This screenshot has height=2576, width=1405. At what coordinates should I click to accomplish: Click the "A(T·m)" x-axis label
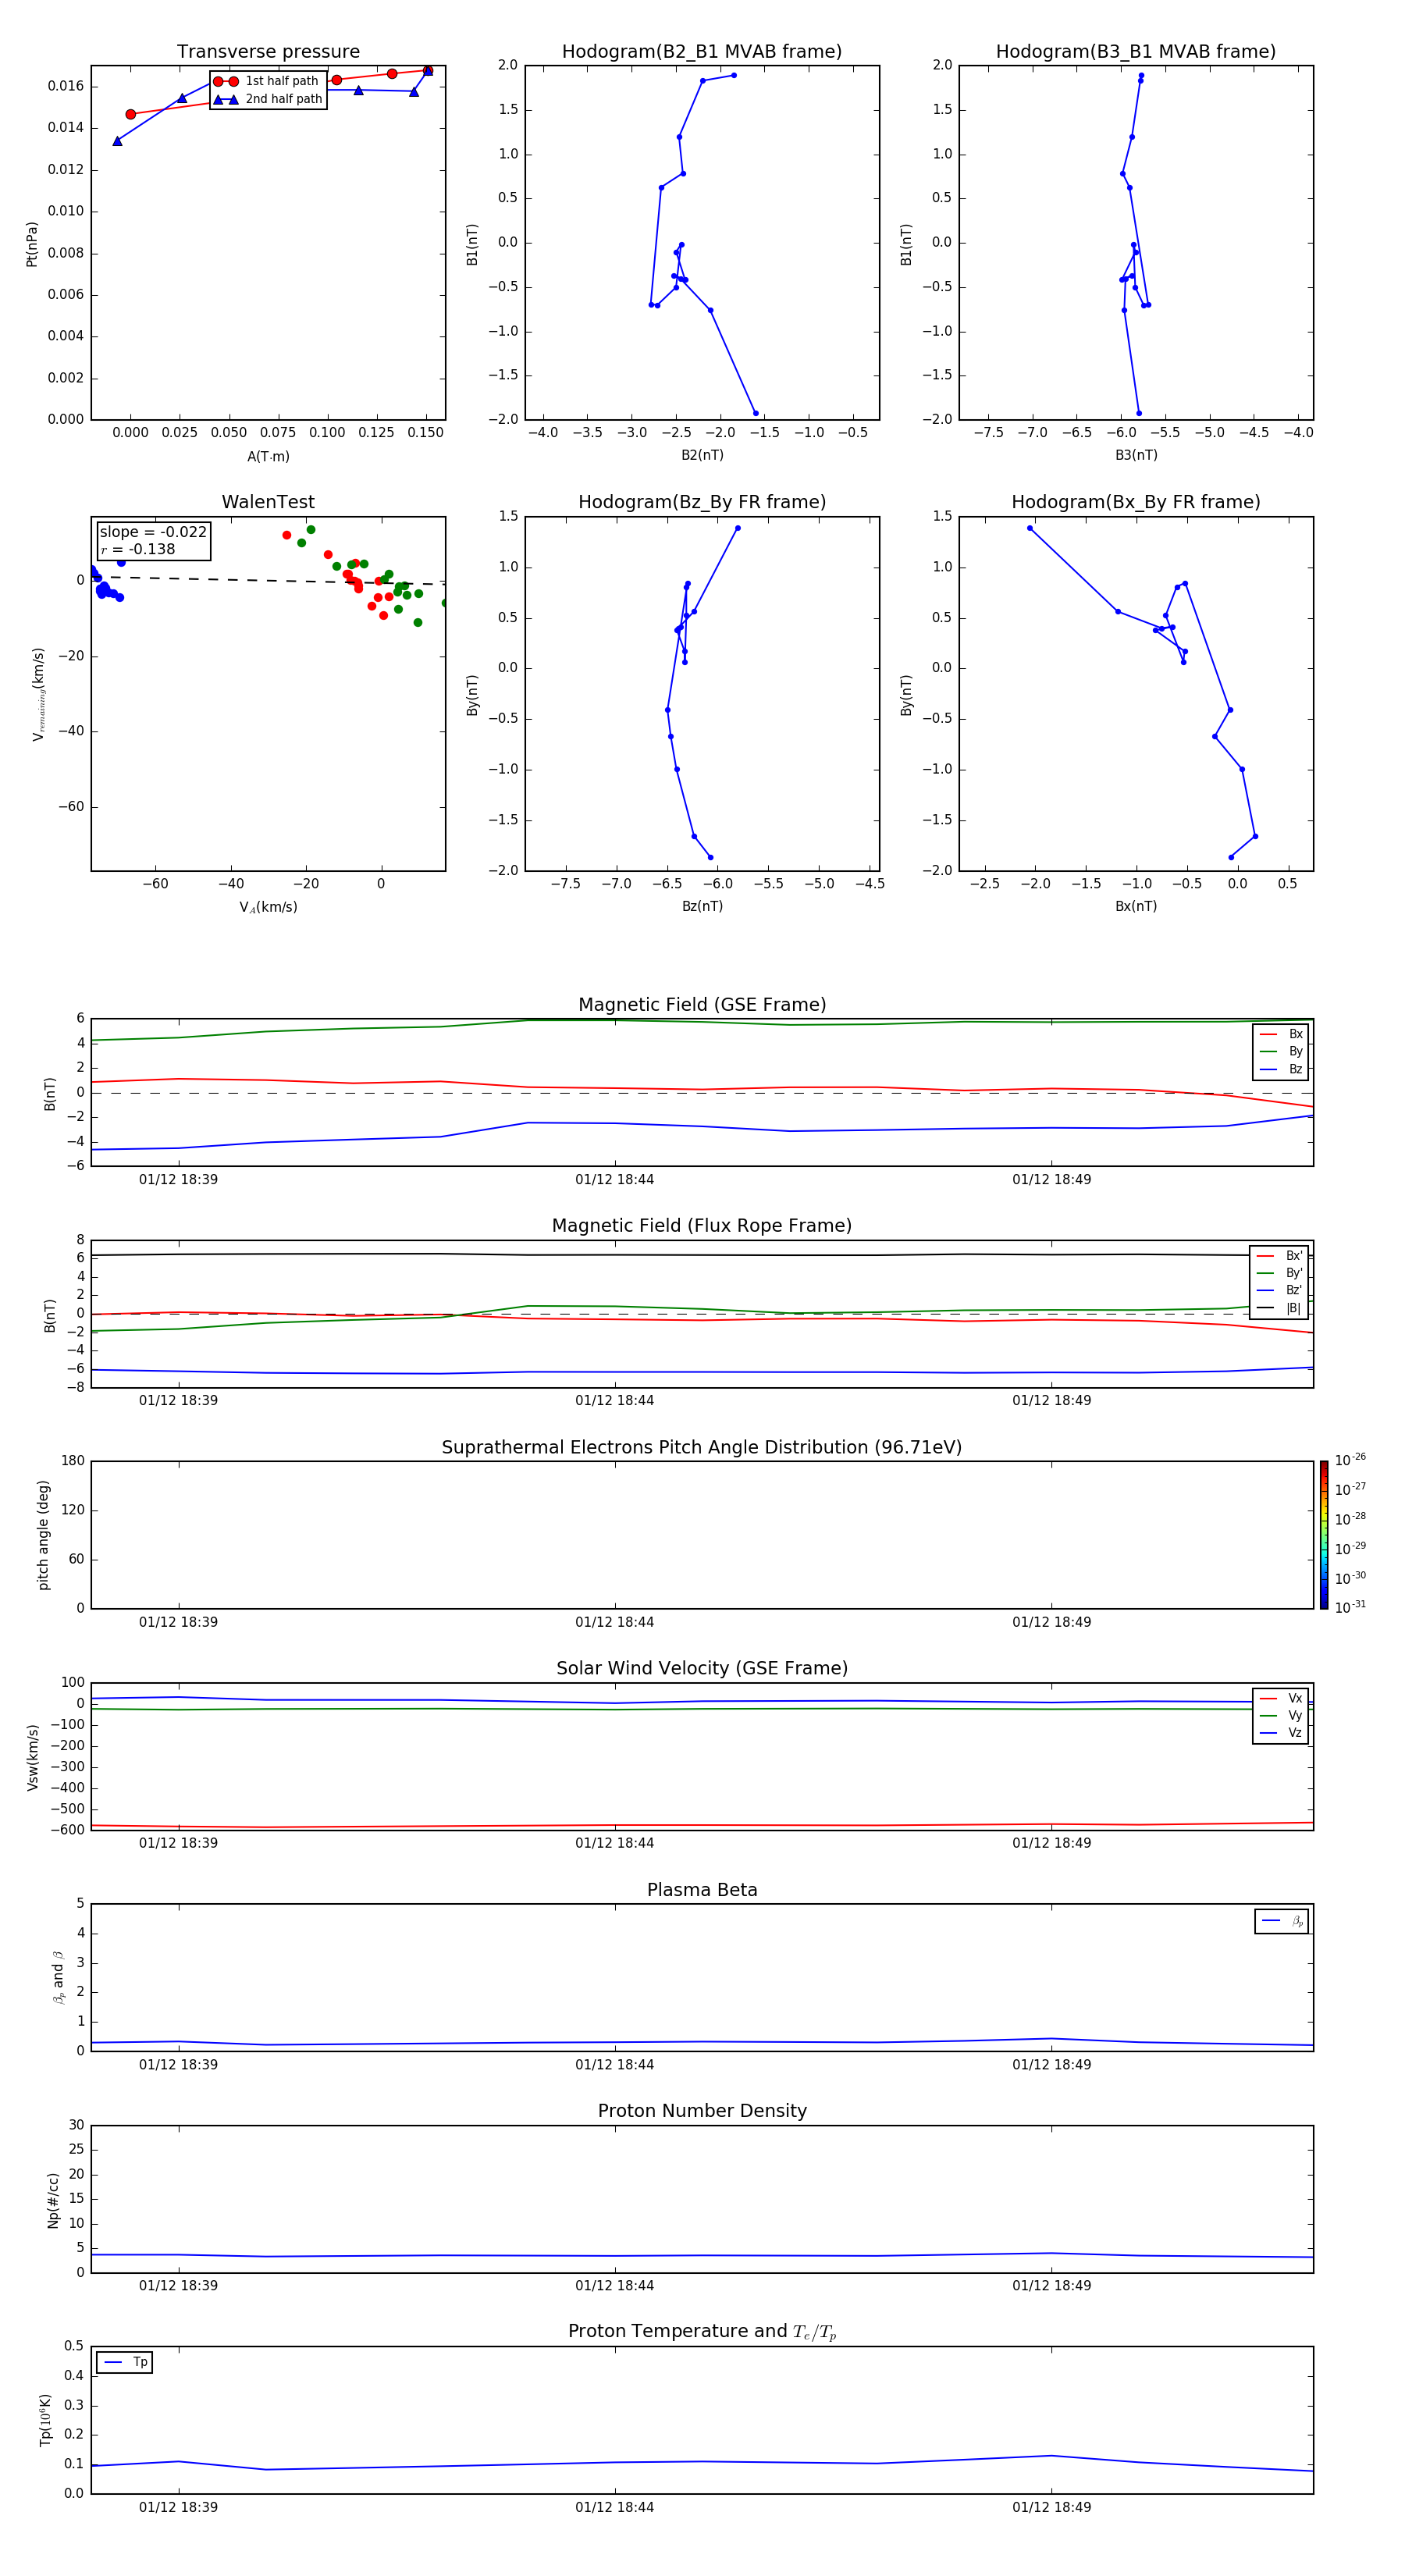[268, 456]
